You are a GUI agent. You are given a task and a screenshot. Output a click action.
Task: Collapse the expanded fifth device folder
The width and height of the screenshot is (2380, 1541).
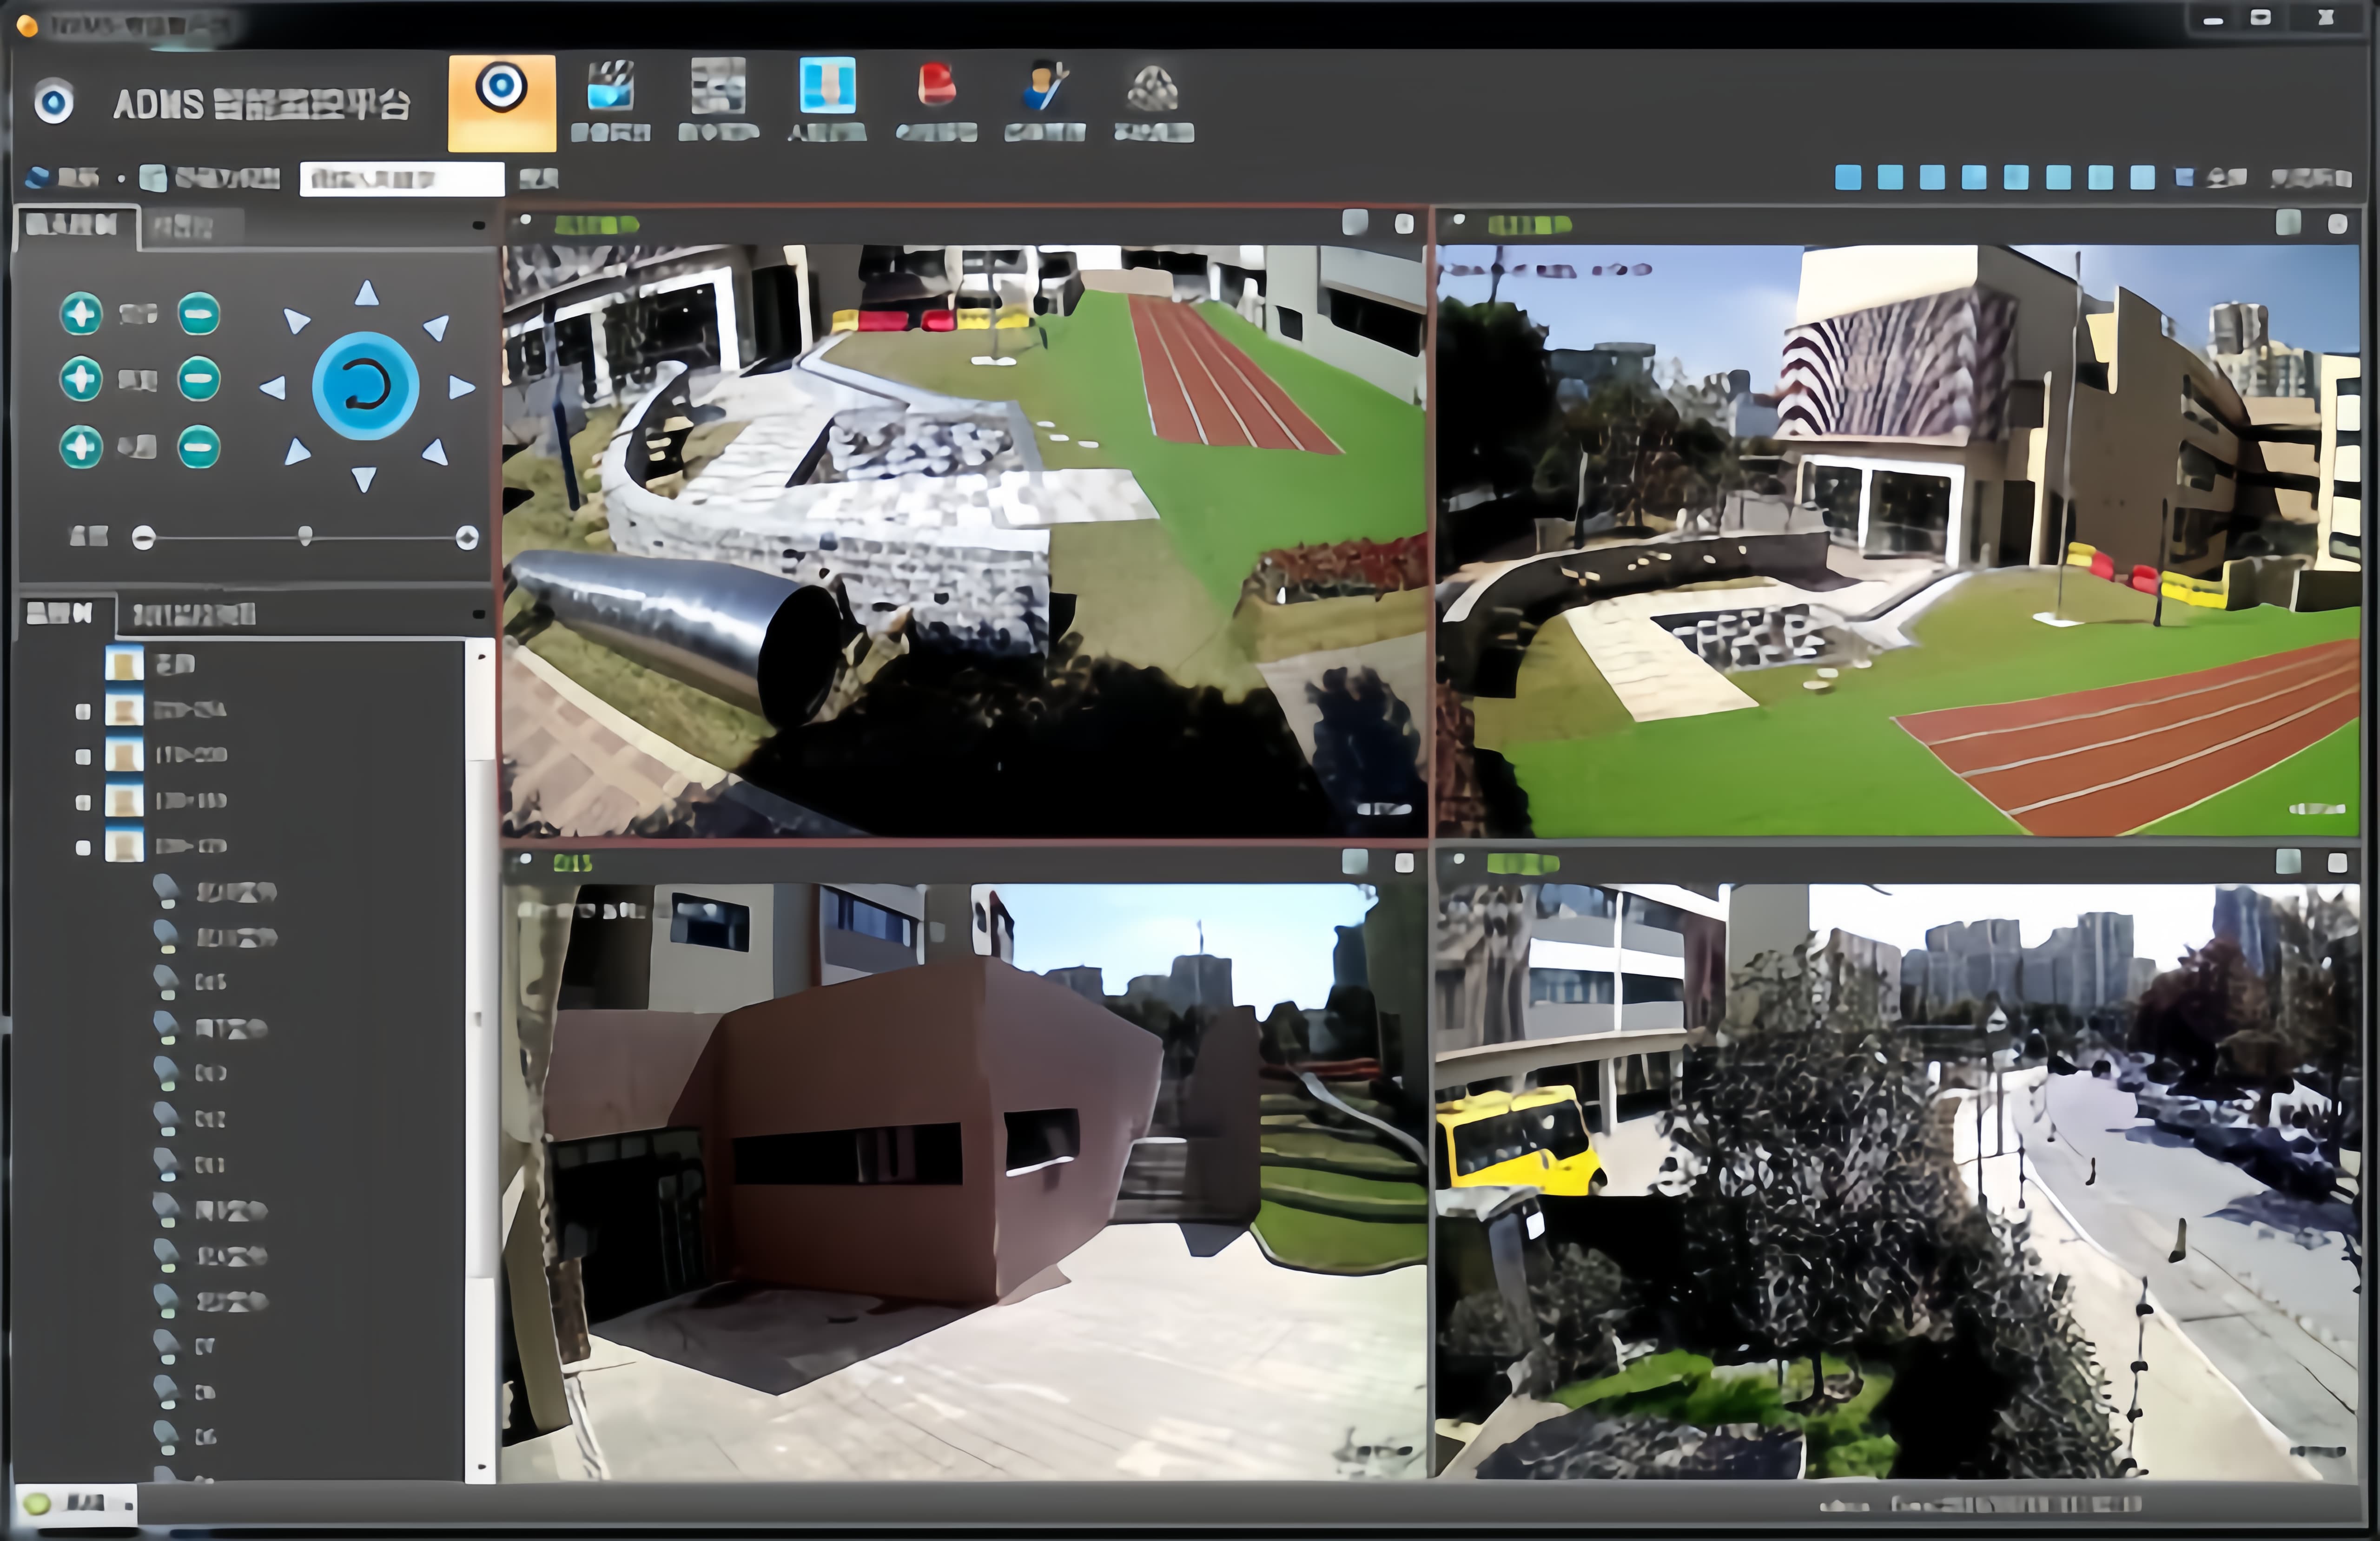(x=83, y=848)
